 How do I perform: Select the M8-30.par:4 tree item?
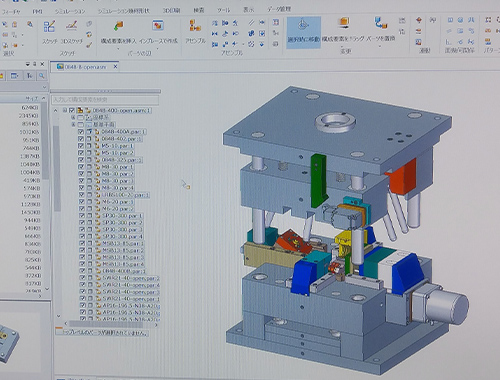click(x=117, y=188)
